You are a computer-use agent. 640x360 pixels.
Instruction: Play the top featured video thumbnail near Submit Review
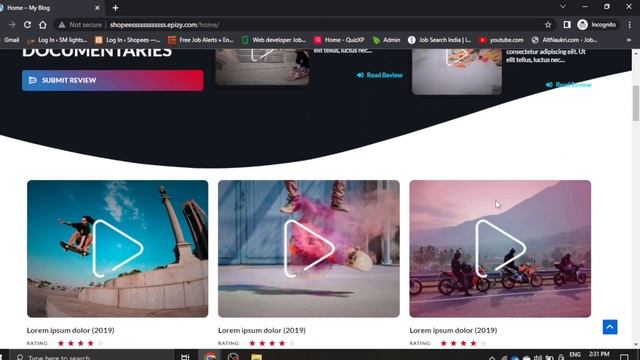262,67
